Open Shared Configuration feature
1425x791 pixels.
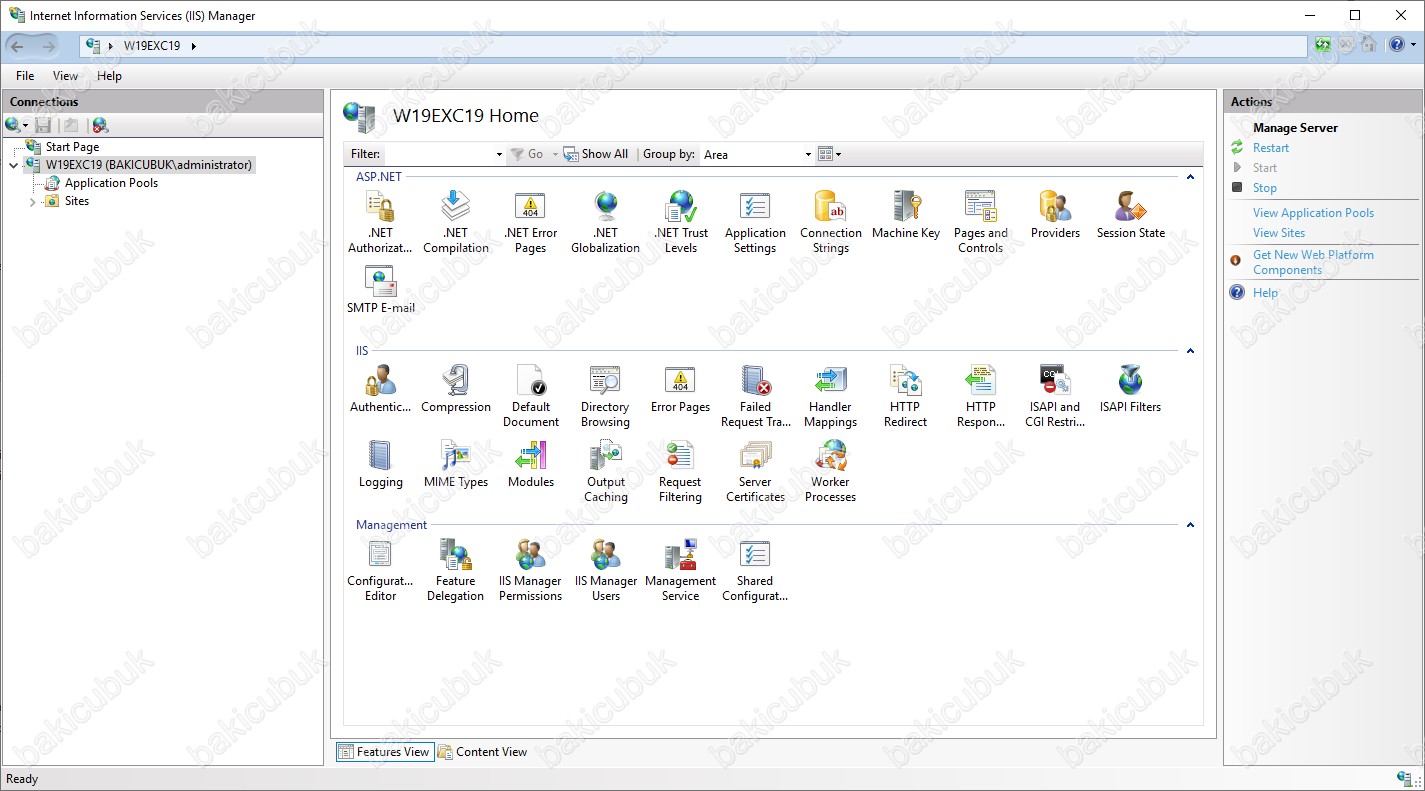point(755,570)
